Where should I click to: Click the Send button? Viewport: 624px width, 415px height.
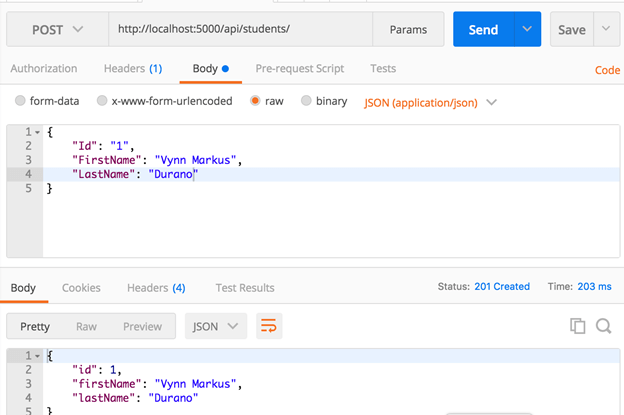484,30
